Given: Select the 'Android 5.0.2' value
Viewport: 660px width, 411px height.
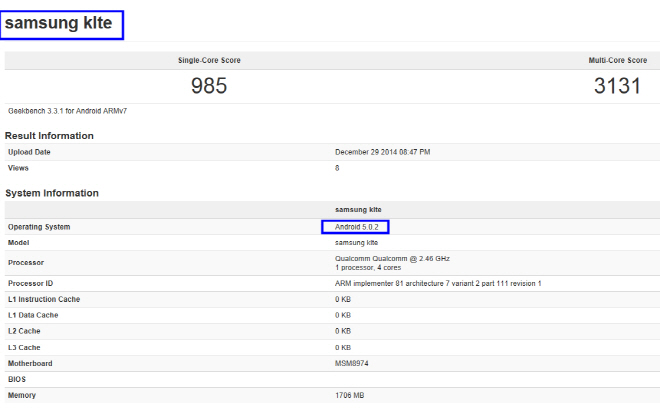Looking at the screenshot, I should point(357,227).
